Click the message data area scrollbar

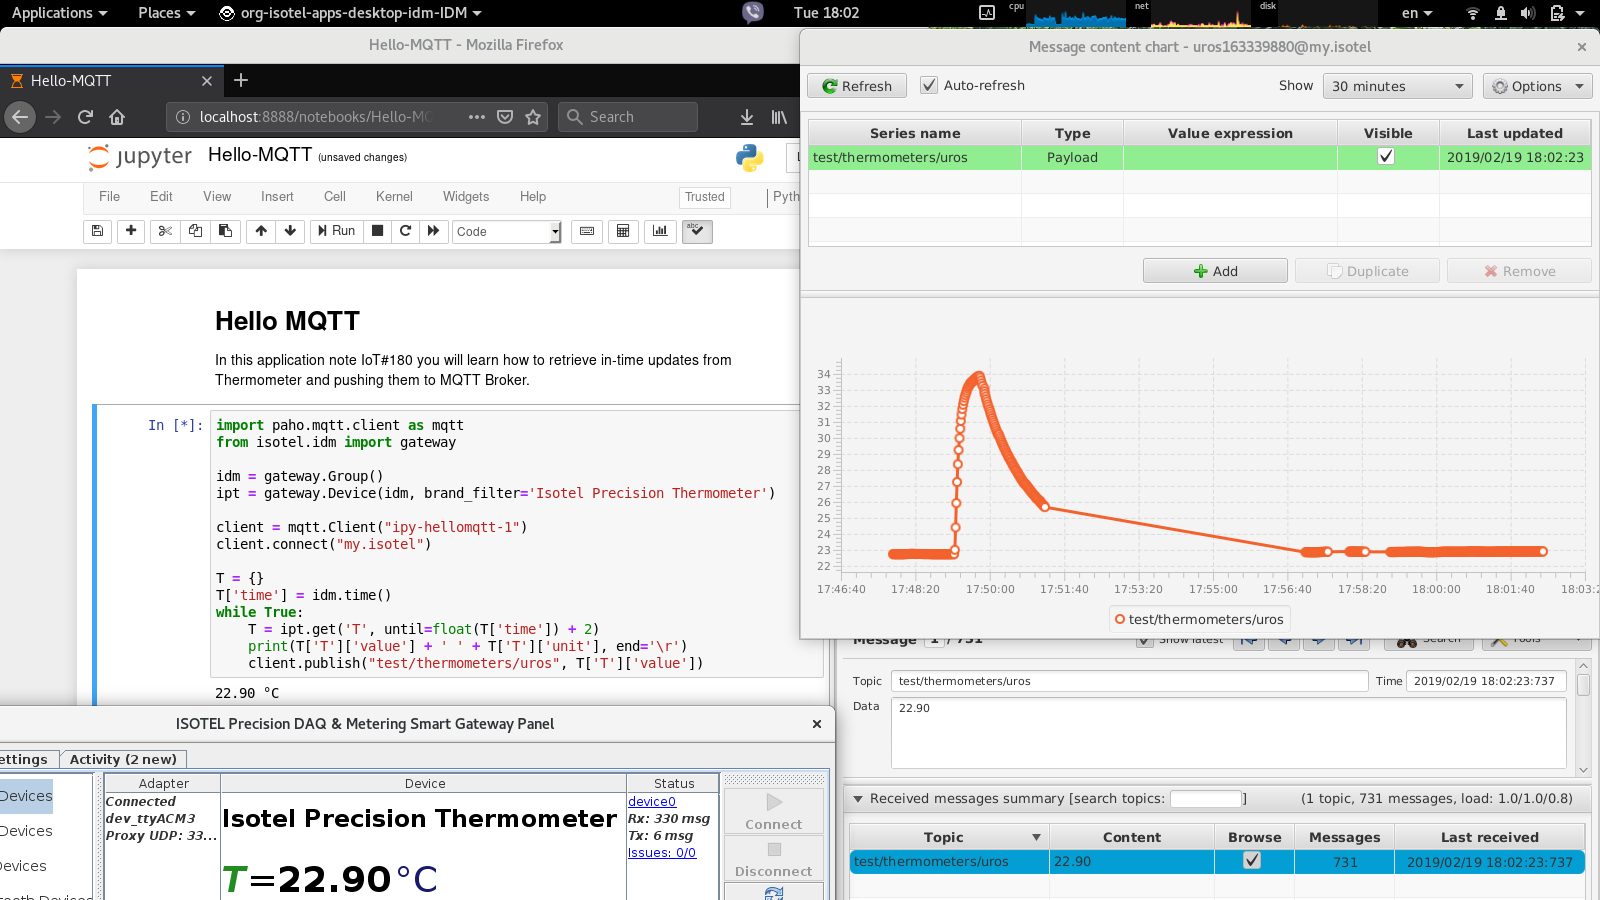(1583, 716)
